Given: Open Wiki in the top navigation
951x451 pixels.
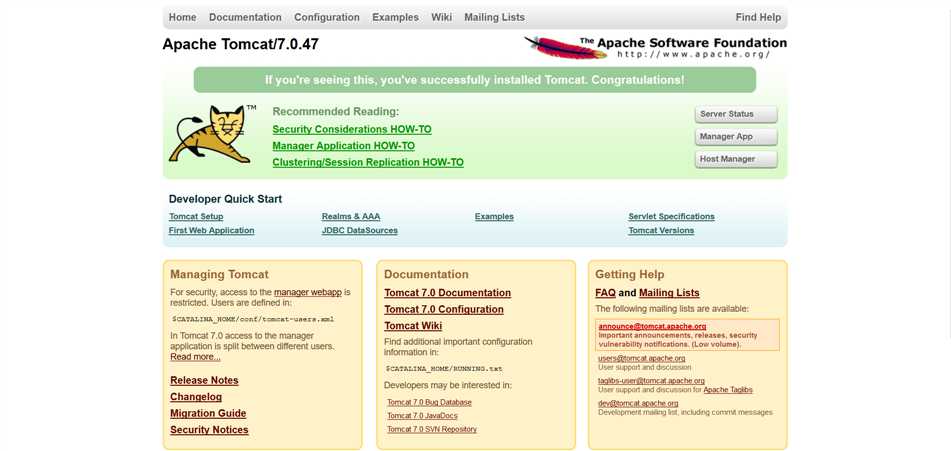Looking at the screenshot, I should (442, 18).
